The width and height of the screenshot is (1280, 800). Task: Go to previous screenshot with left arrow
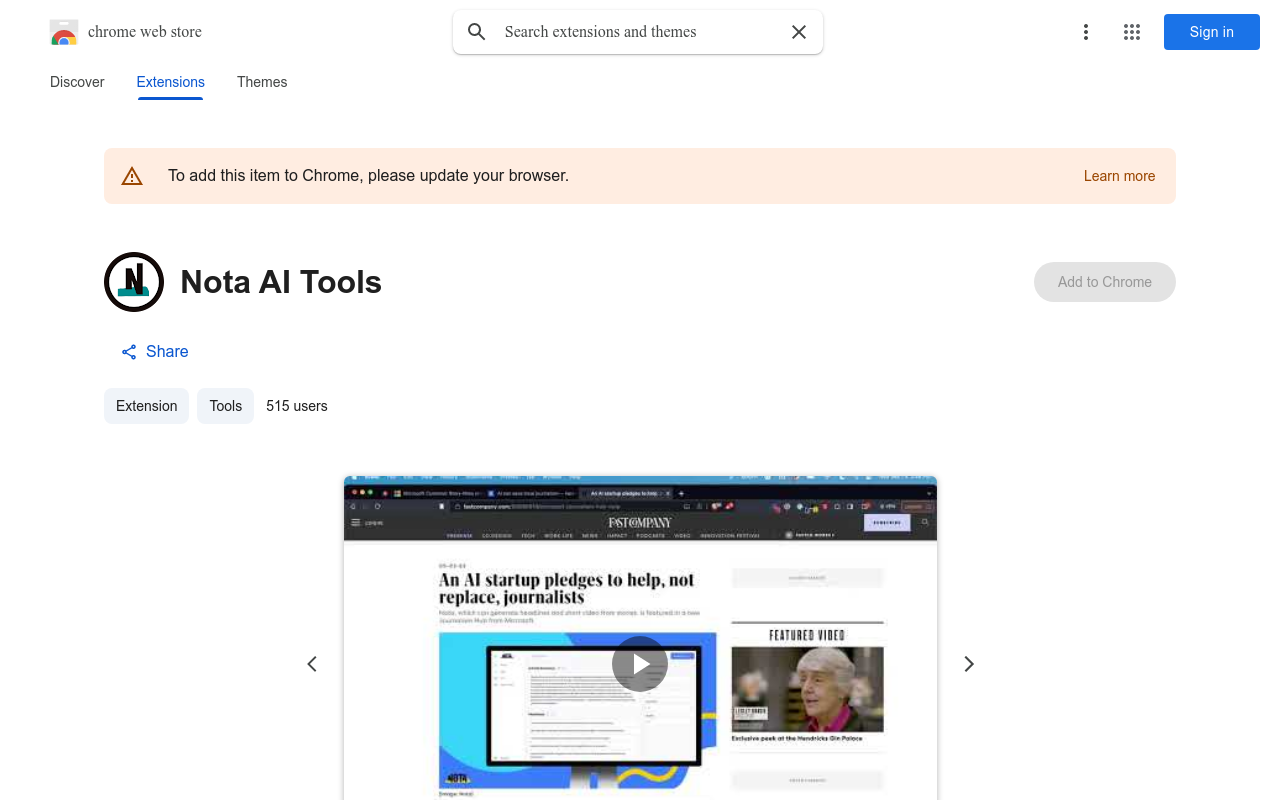point(312,664)
